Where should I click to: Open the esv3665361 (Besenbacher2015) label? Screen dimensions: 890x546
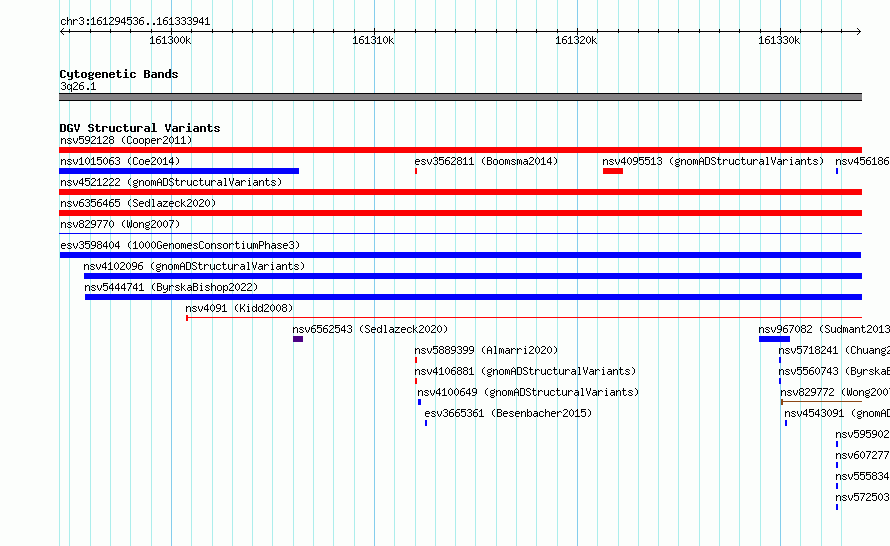coord(508,413)
